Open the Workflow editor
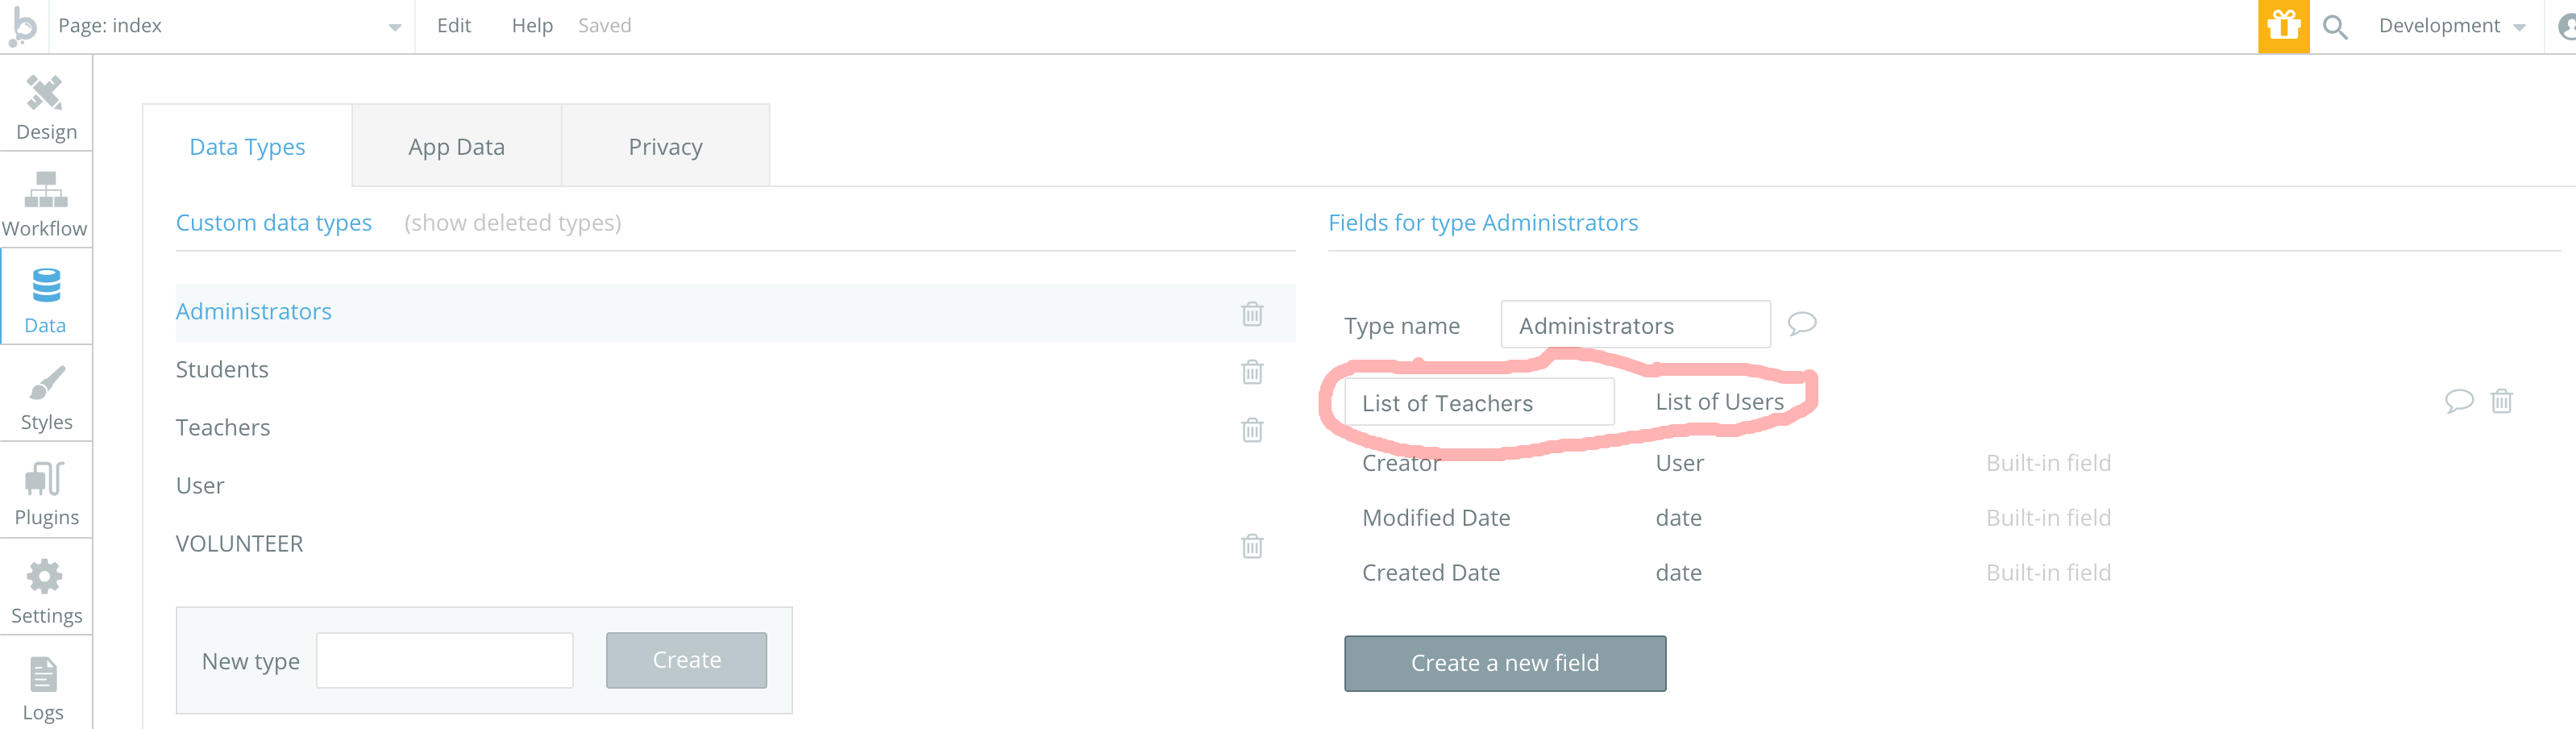Image resolution: width=2576 pixels, height=729 pixels. [45, 203]
